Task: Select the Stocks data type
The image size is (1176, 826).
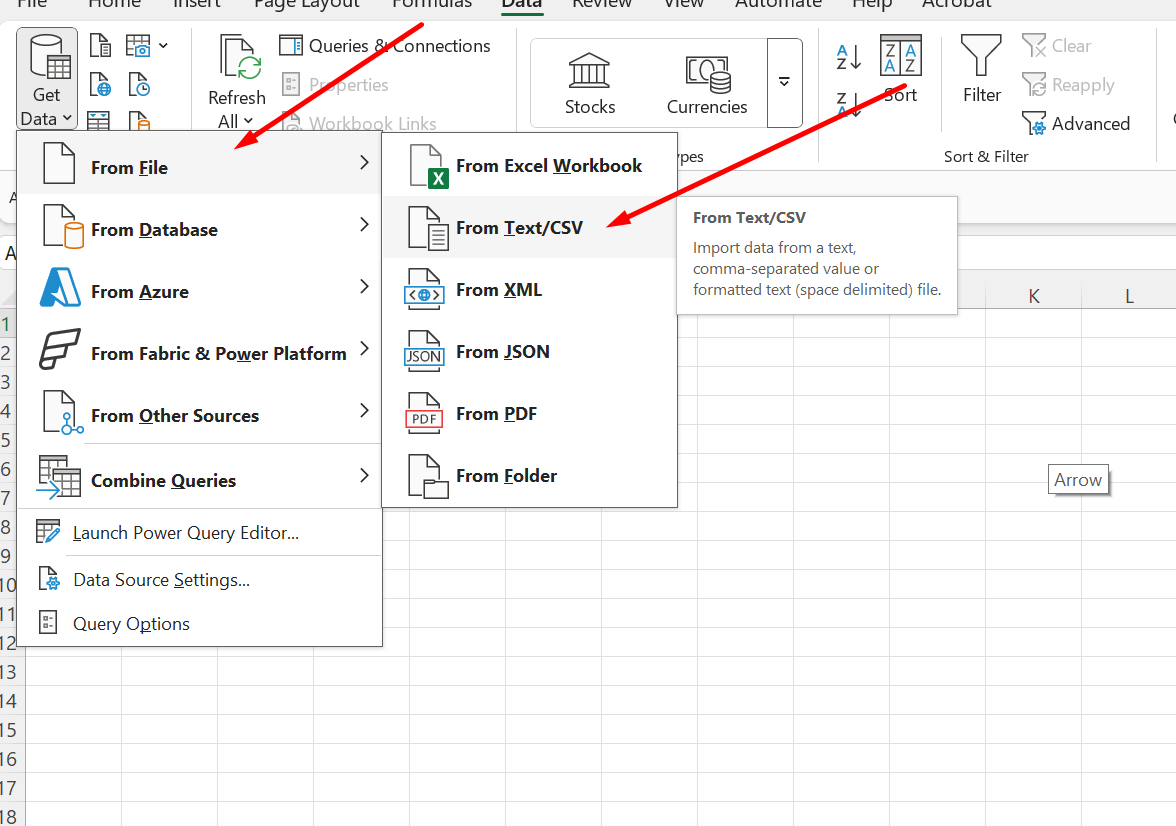Action: click(590, 83)
